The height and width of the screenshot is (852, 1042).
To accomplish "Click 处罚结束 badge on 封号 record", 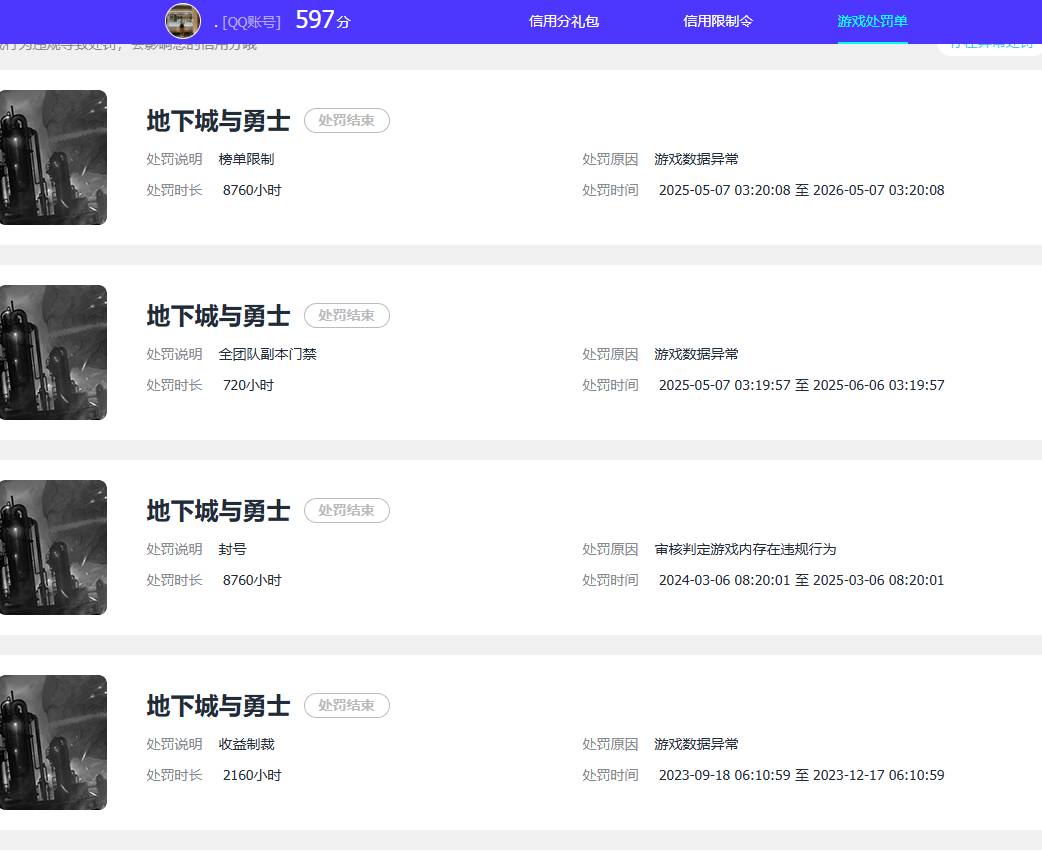I will click(x=347, y=510).
